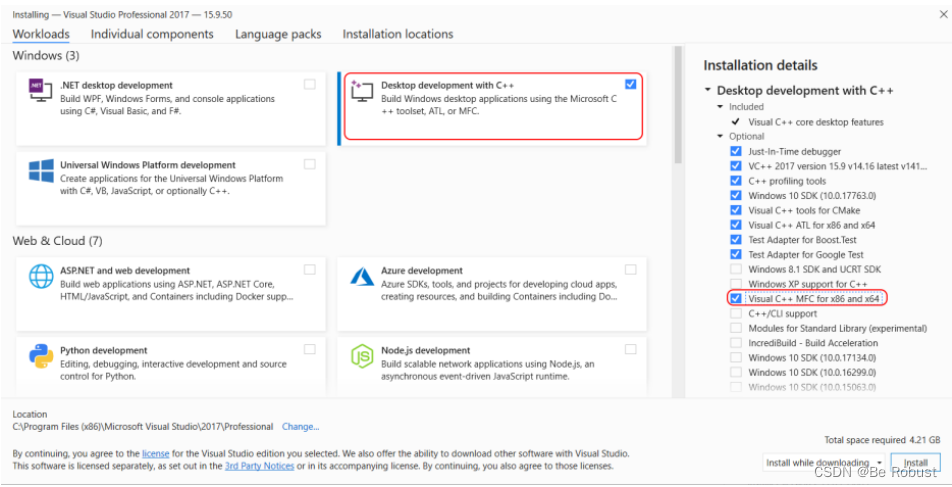Uncheck Test Adapter for Google Test

pyautogui.click(x=736, y=254)
